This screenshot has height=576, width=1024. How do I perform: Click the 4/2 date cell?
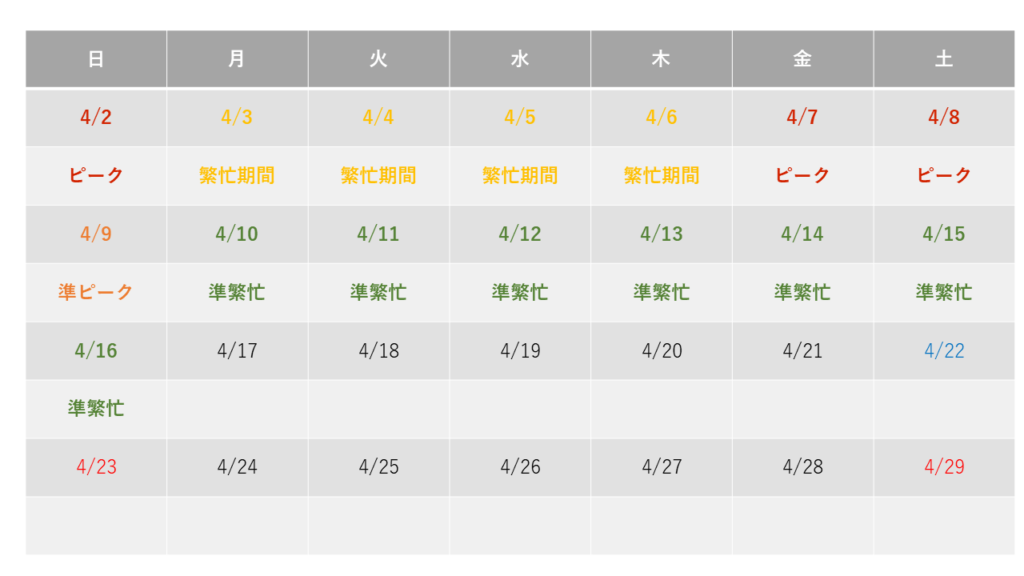pyautogui.click(x=96, y=118)
